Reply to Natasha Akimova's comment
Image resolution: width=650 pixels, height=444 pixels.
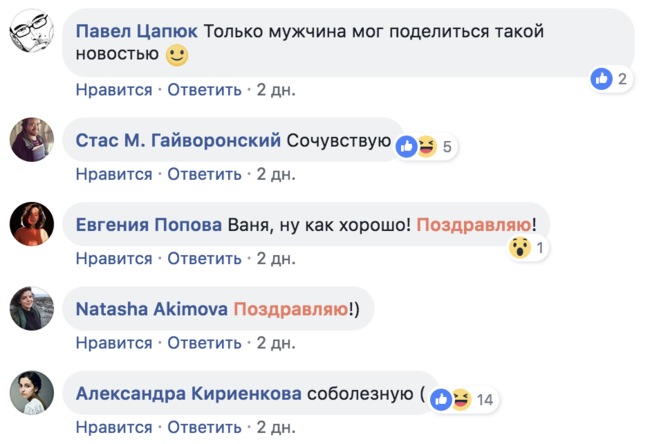[x=204, y=344]
